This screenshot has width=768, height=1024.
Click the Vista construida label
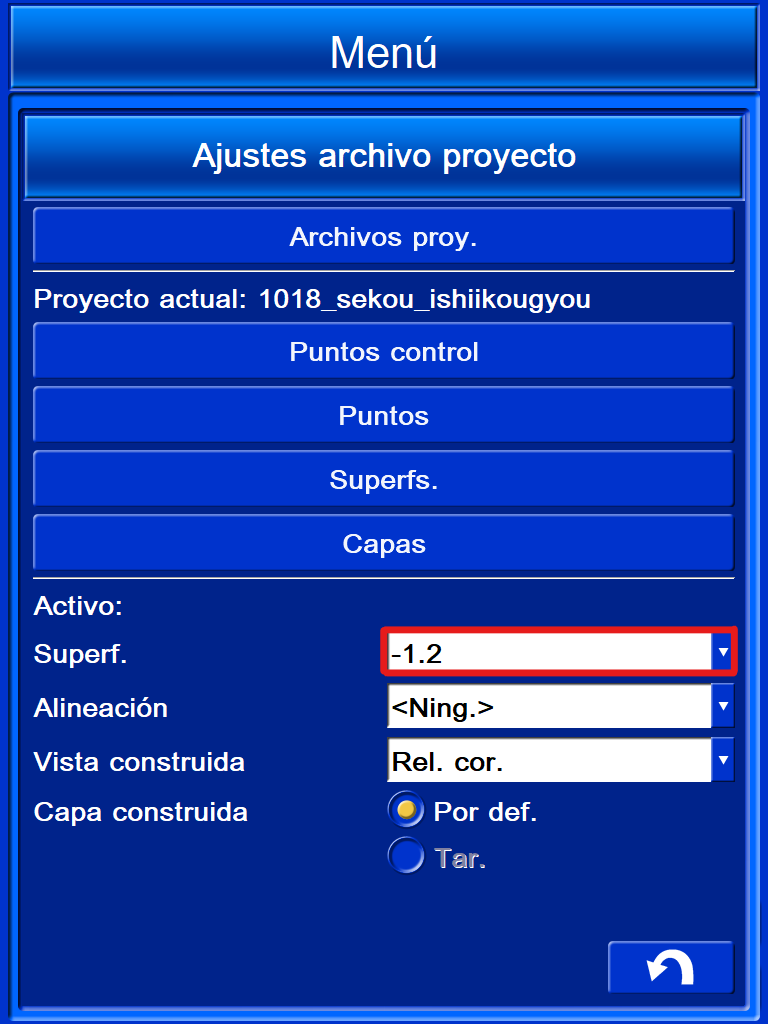click(x=139, y=761)
